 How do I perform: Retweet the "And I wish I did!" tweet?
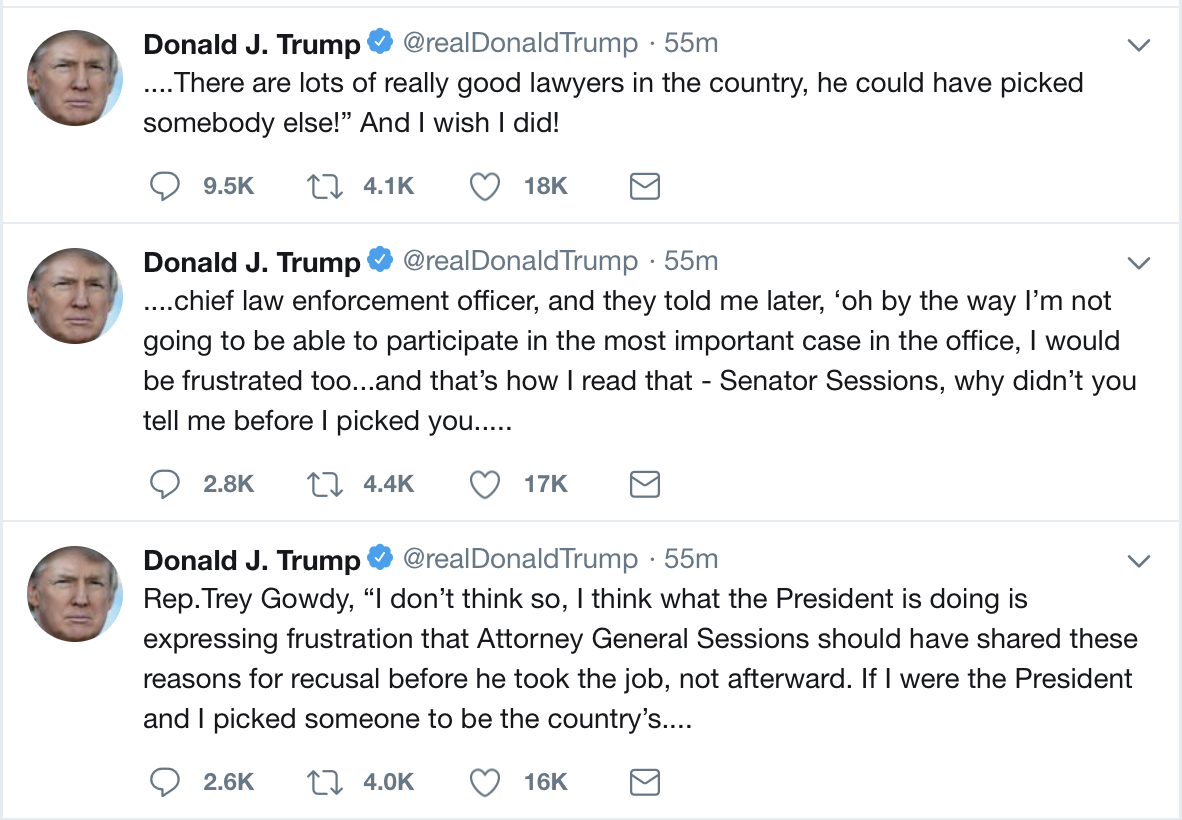[325, 186]
